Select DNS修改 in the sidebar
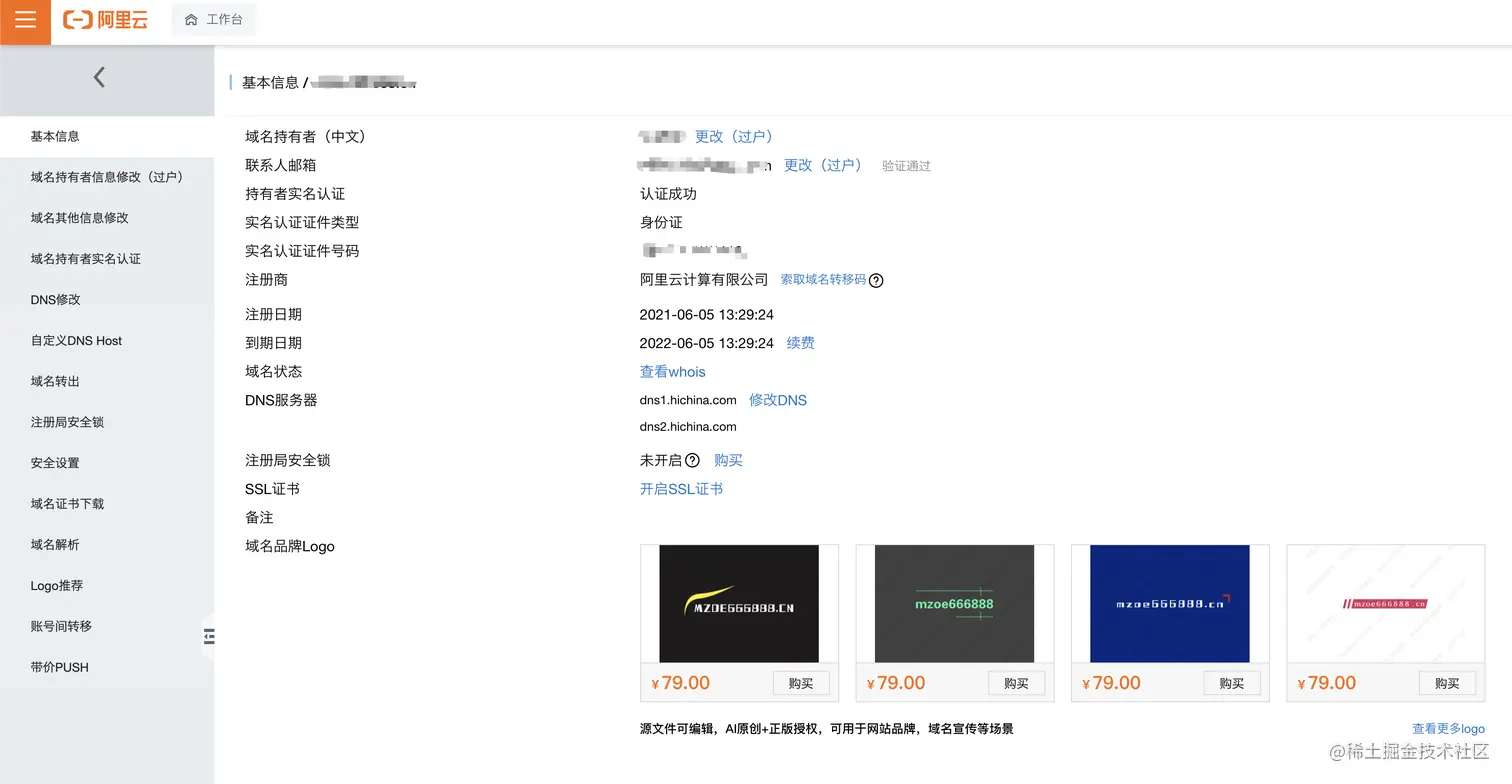The width and height of the screenshot is (1512, 784). 107,300
